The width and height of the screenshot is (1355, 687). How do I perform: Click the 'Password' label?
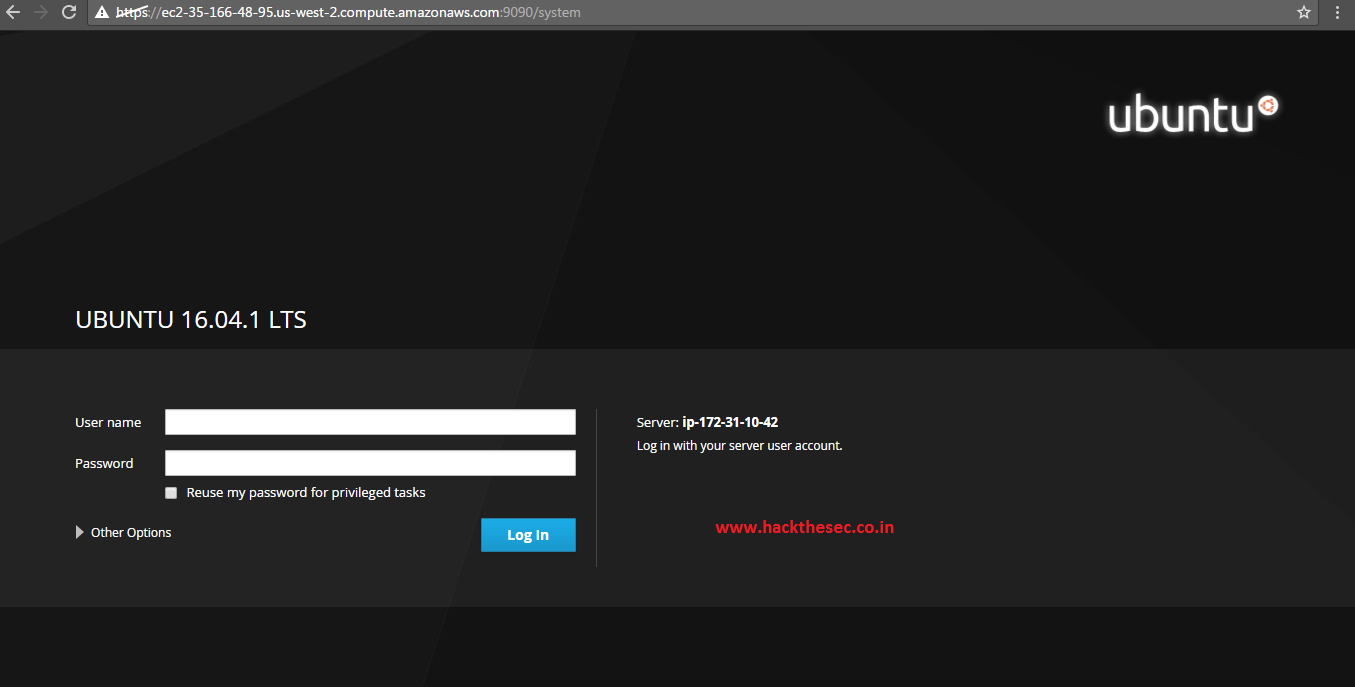(x=104, y=464)
